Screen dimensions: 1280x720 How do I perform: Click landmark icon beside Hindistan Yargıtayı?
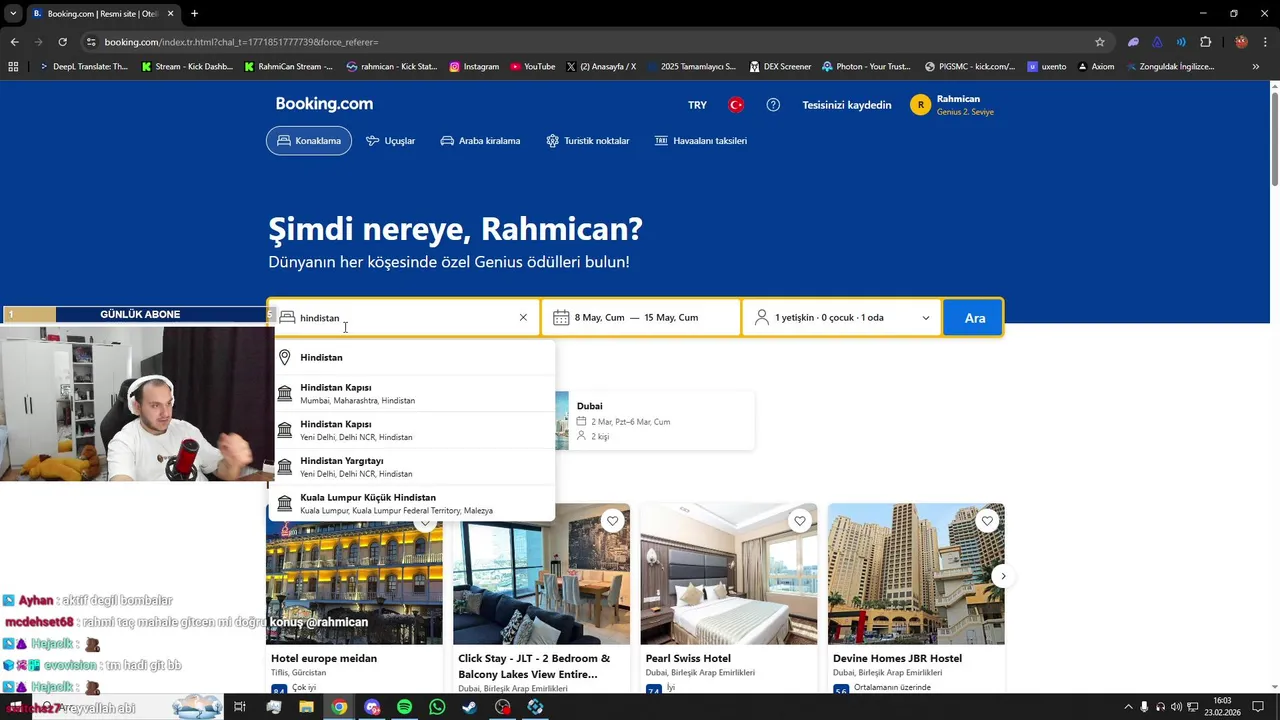[x=285, y=467]
